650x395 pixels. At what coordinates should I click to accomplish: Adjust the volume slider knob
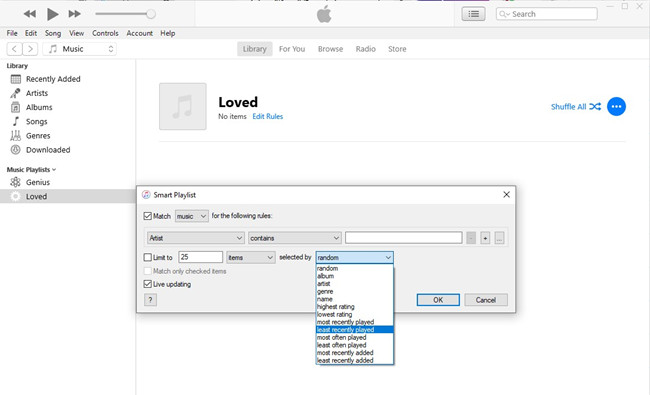[151, 14]
